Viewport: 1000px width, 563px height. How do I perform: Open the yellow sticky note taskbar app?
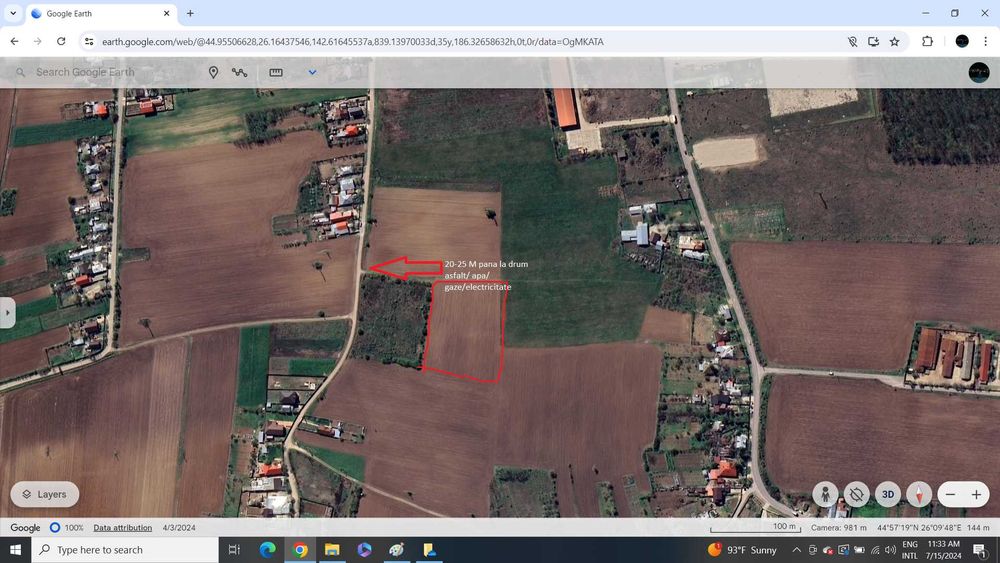(429, 550)
